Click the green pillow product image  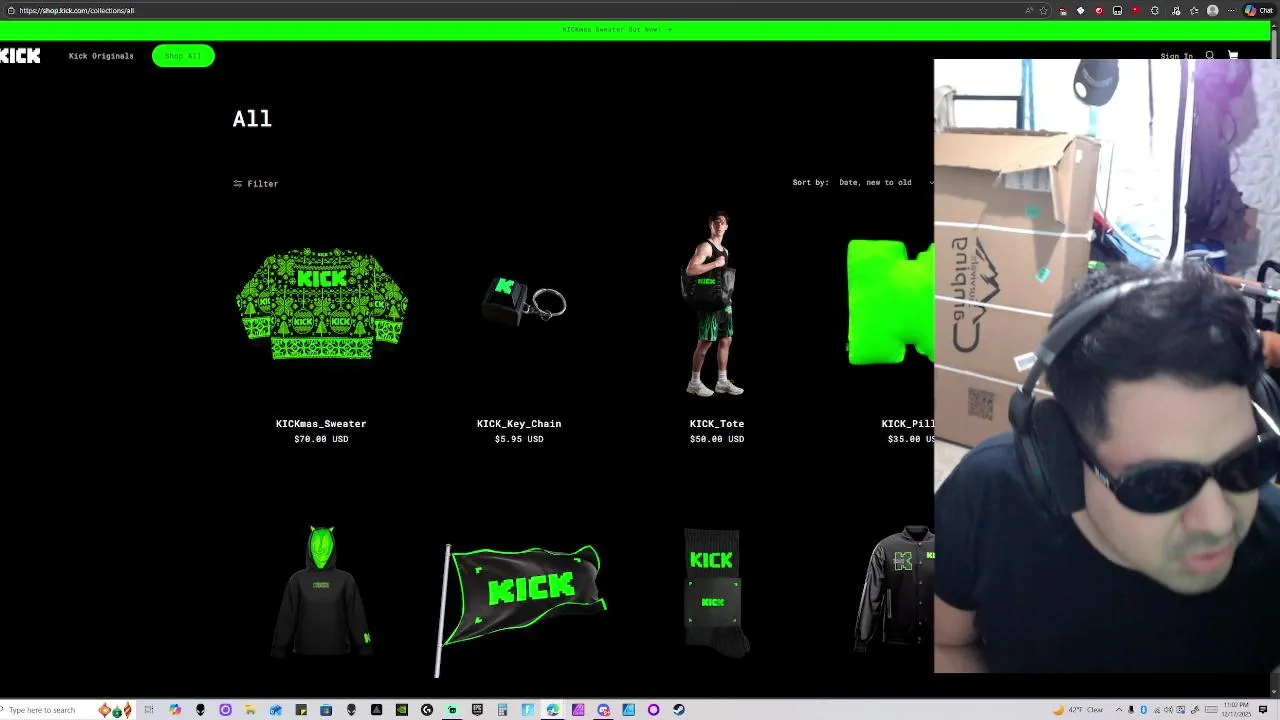(890, 302)
